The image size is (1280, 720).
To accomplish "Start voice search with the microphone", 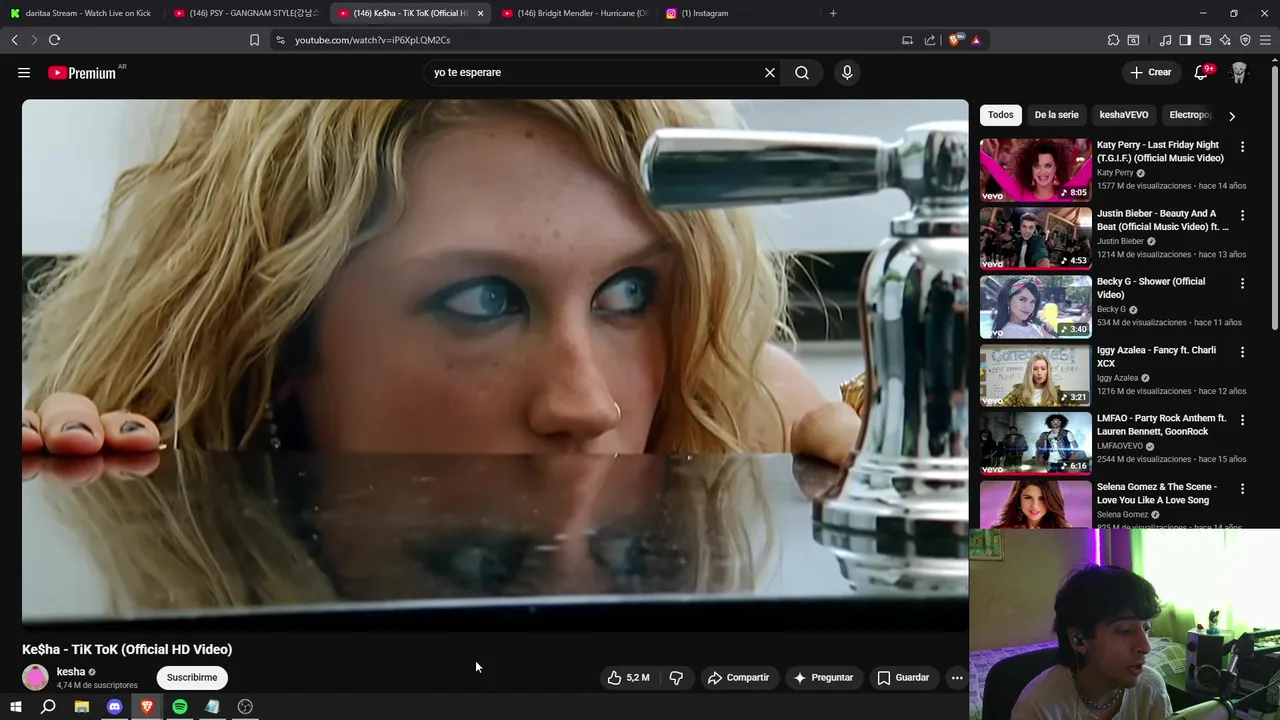I will (x=847, y=72).
